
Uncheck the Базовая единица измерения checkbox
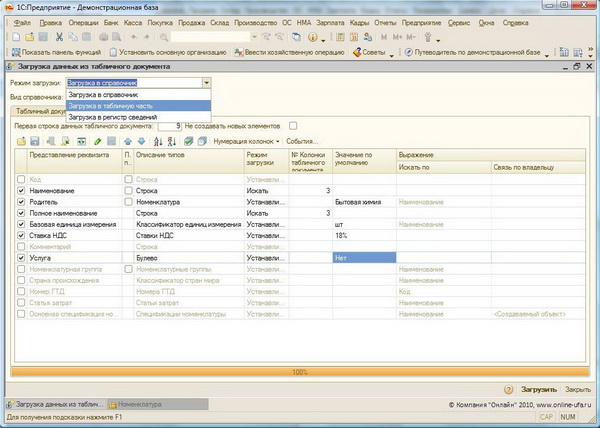pyautogui.click(x=21, y=224)
